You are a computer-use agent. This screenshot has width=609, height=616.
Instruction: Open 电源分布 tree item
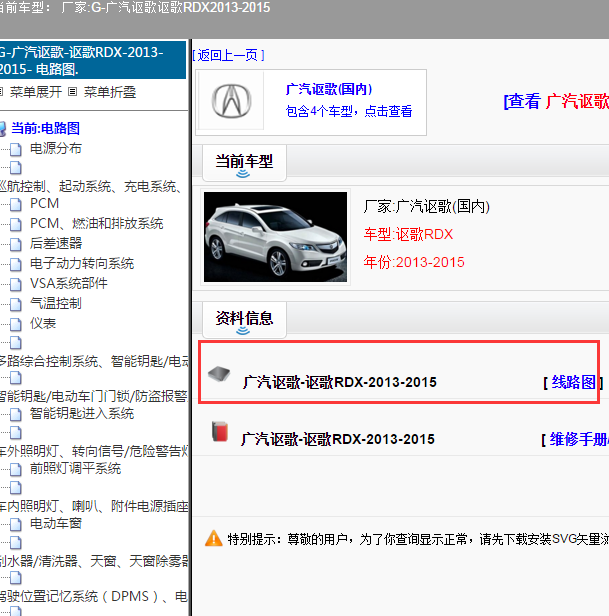(56, 148)
